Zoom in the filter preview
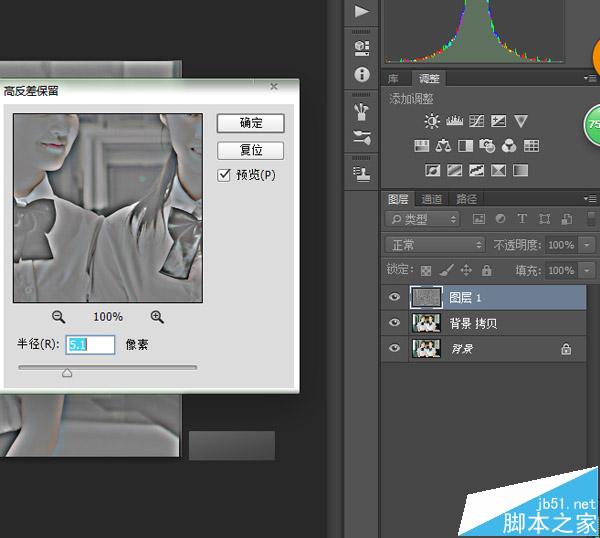 157,317
